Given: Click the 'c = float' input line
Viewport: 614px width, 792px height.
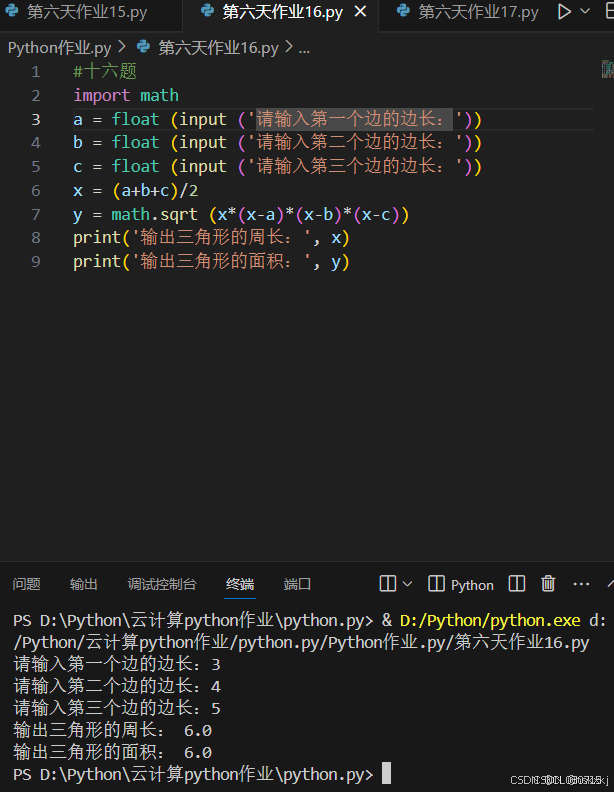Looking at the screenshot, I should tap(278, 167).
